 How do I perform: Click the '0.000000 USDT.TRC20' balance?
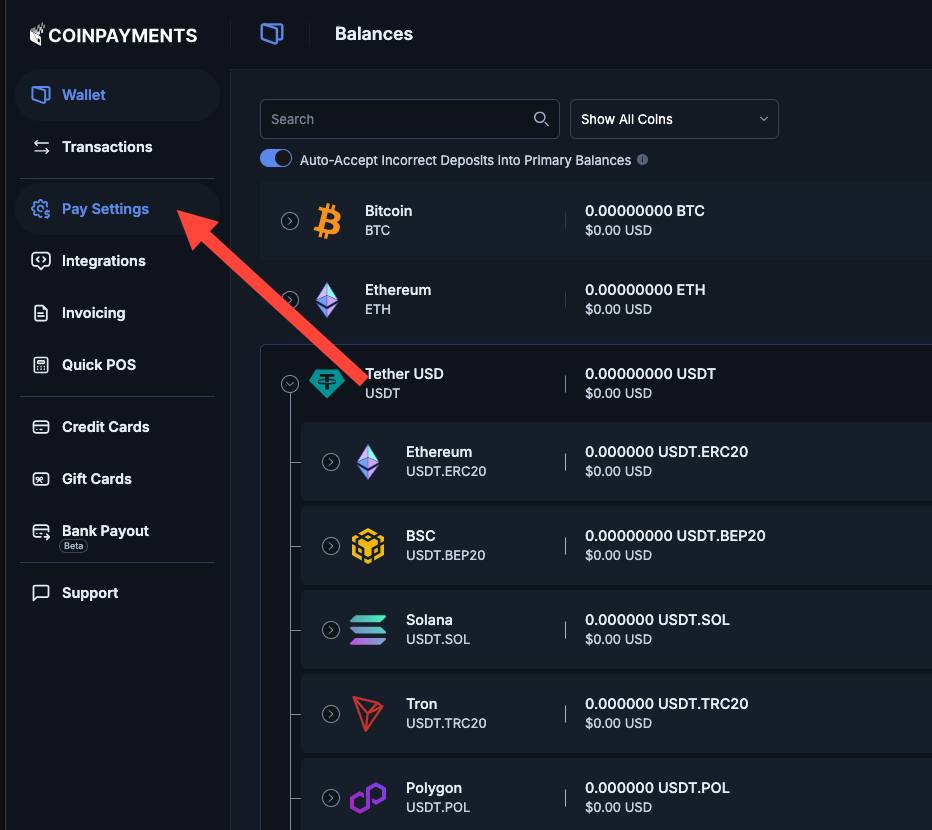pos(666,703)
